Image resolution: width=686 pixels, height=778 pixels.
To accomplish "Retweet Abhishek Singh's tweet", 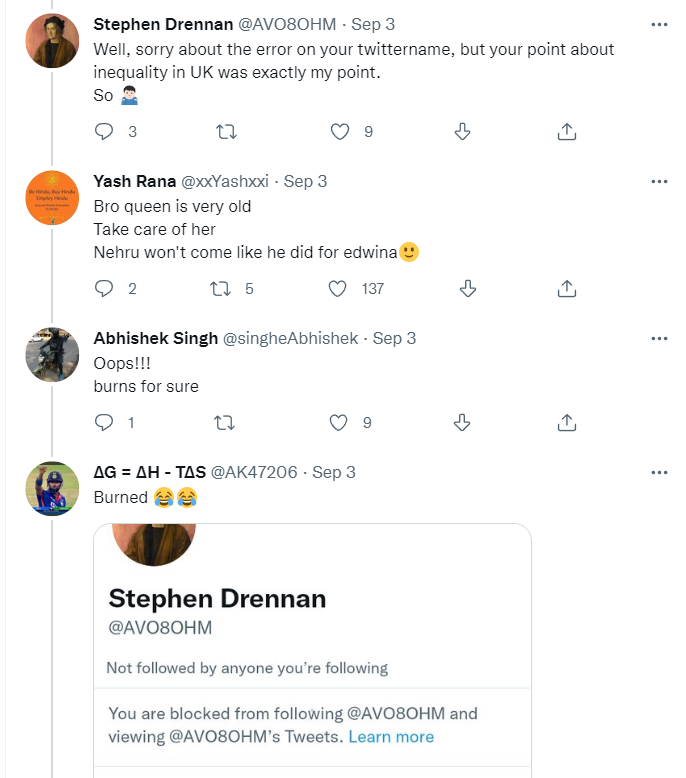I will click(x=224, y=422).
